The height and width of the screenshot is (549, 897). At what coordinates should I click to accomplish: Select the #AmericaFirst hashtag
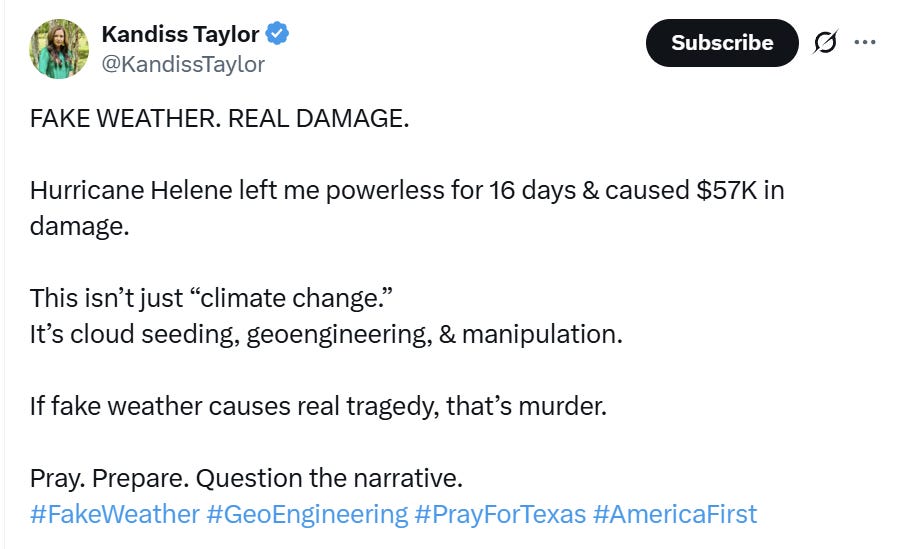pos(675,514)
